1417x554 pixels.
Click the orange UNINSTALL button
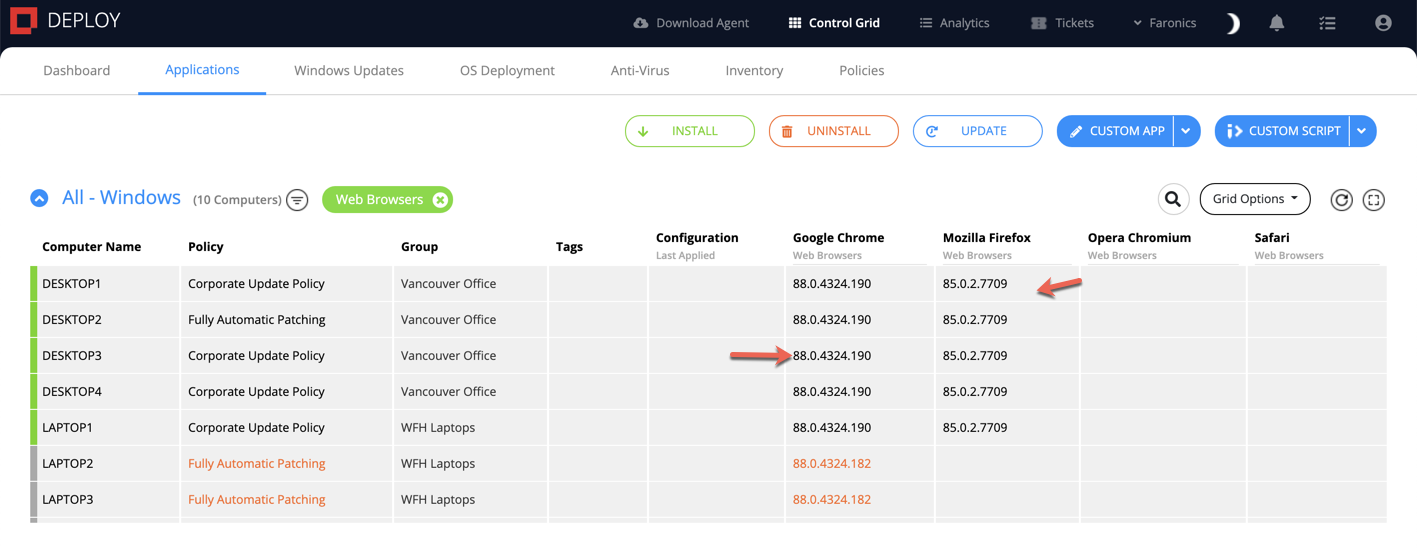point(834,131)
